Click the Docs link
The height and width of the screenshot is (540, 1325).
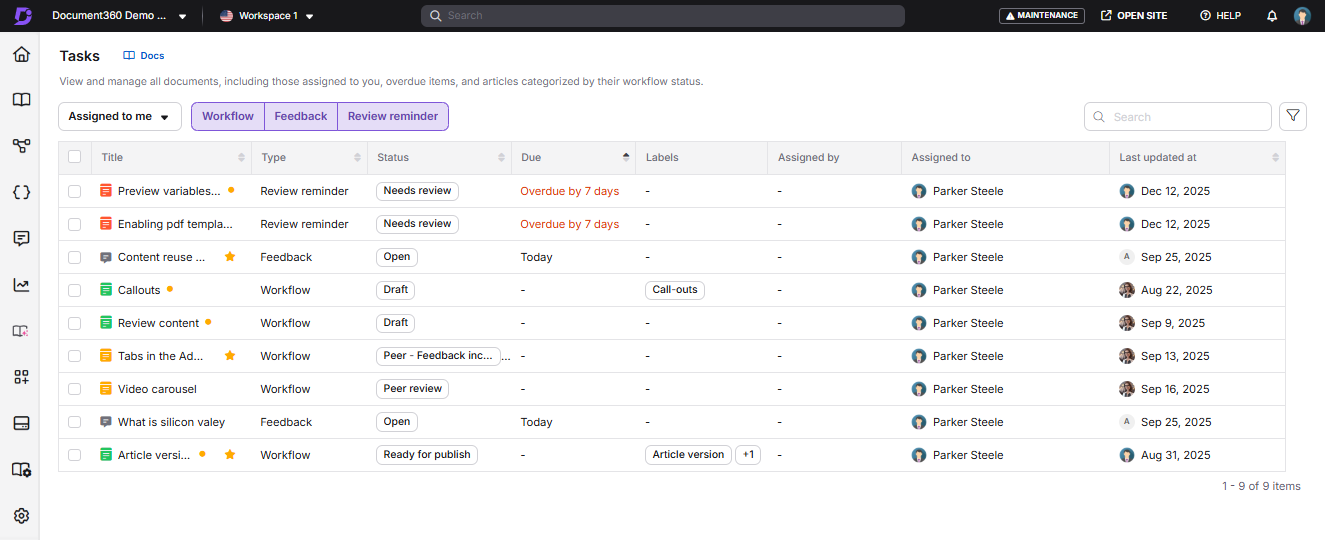pyautogui.click(x=144, y=56)
